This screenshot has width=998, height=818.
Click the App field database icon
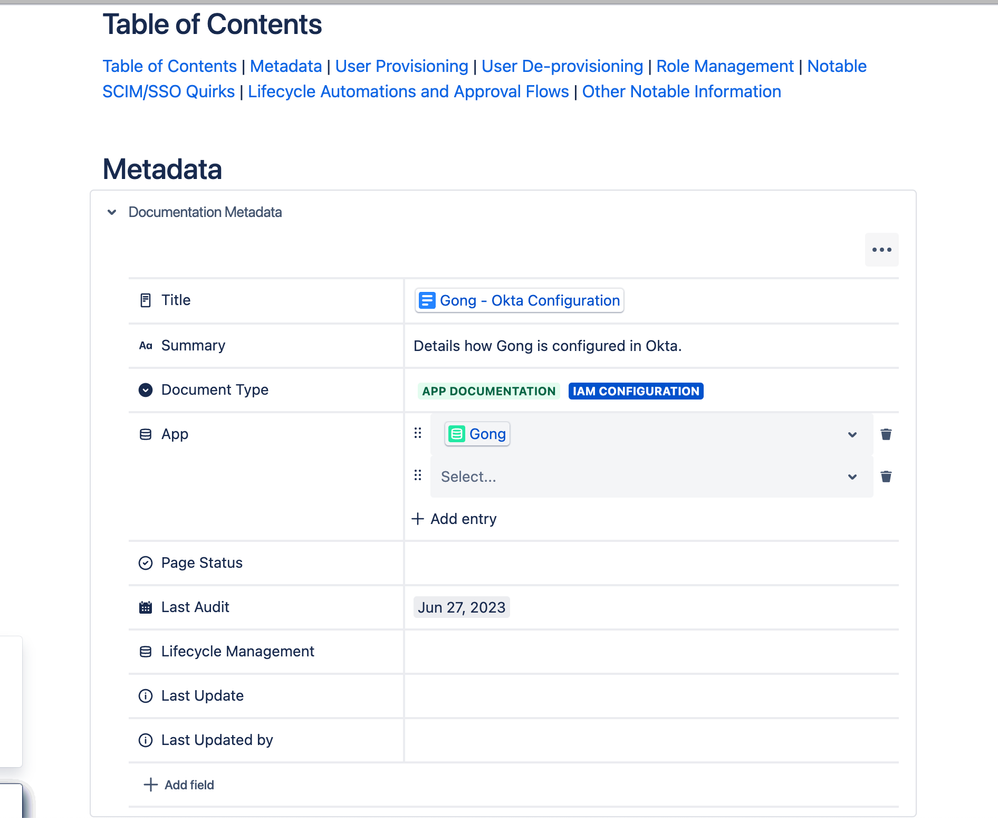pyautogui.click(x=146, y=434)
